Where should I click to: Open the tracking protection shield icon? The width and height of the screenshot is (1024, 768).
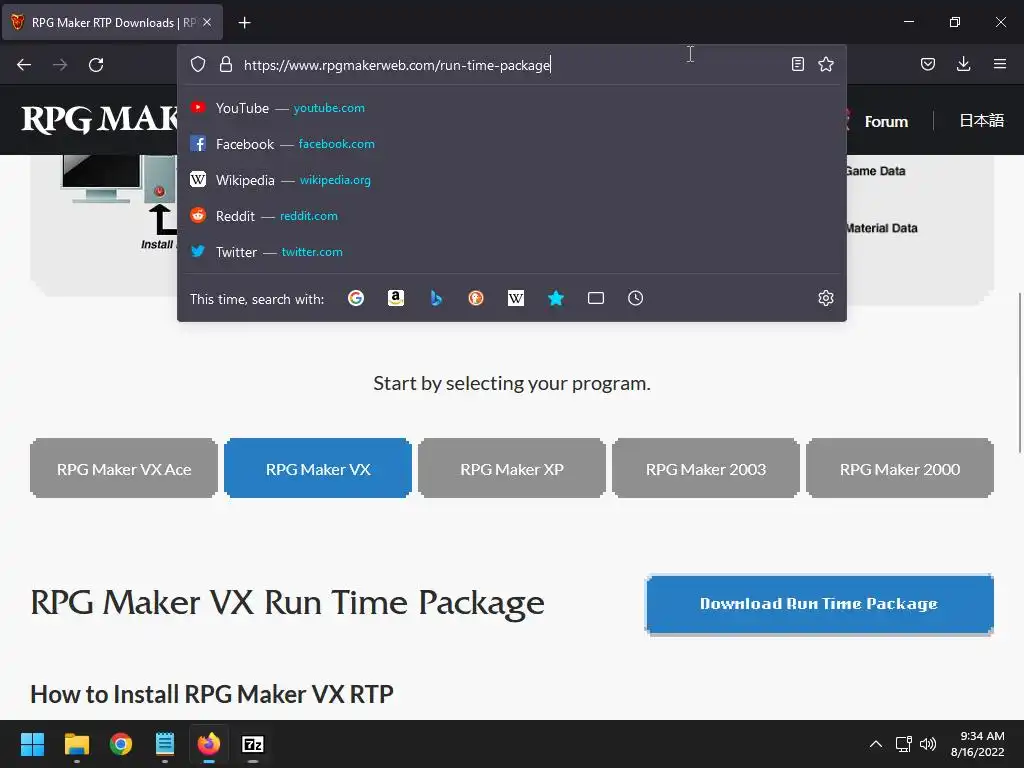[198, 64]
